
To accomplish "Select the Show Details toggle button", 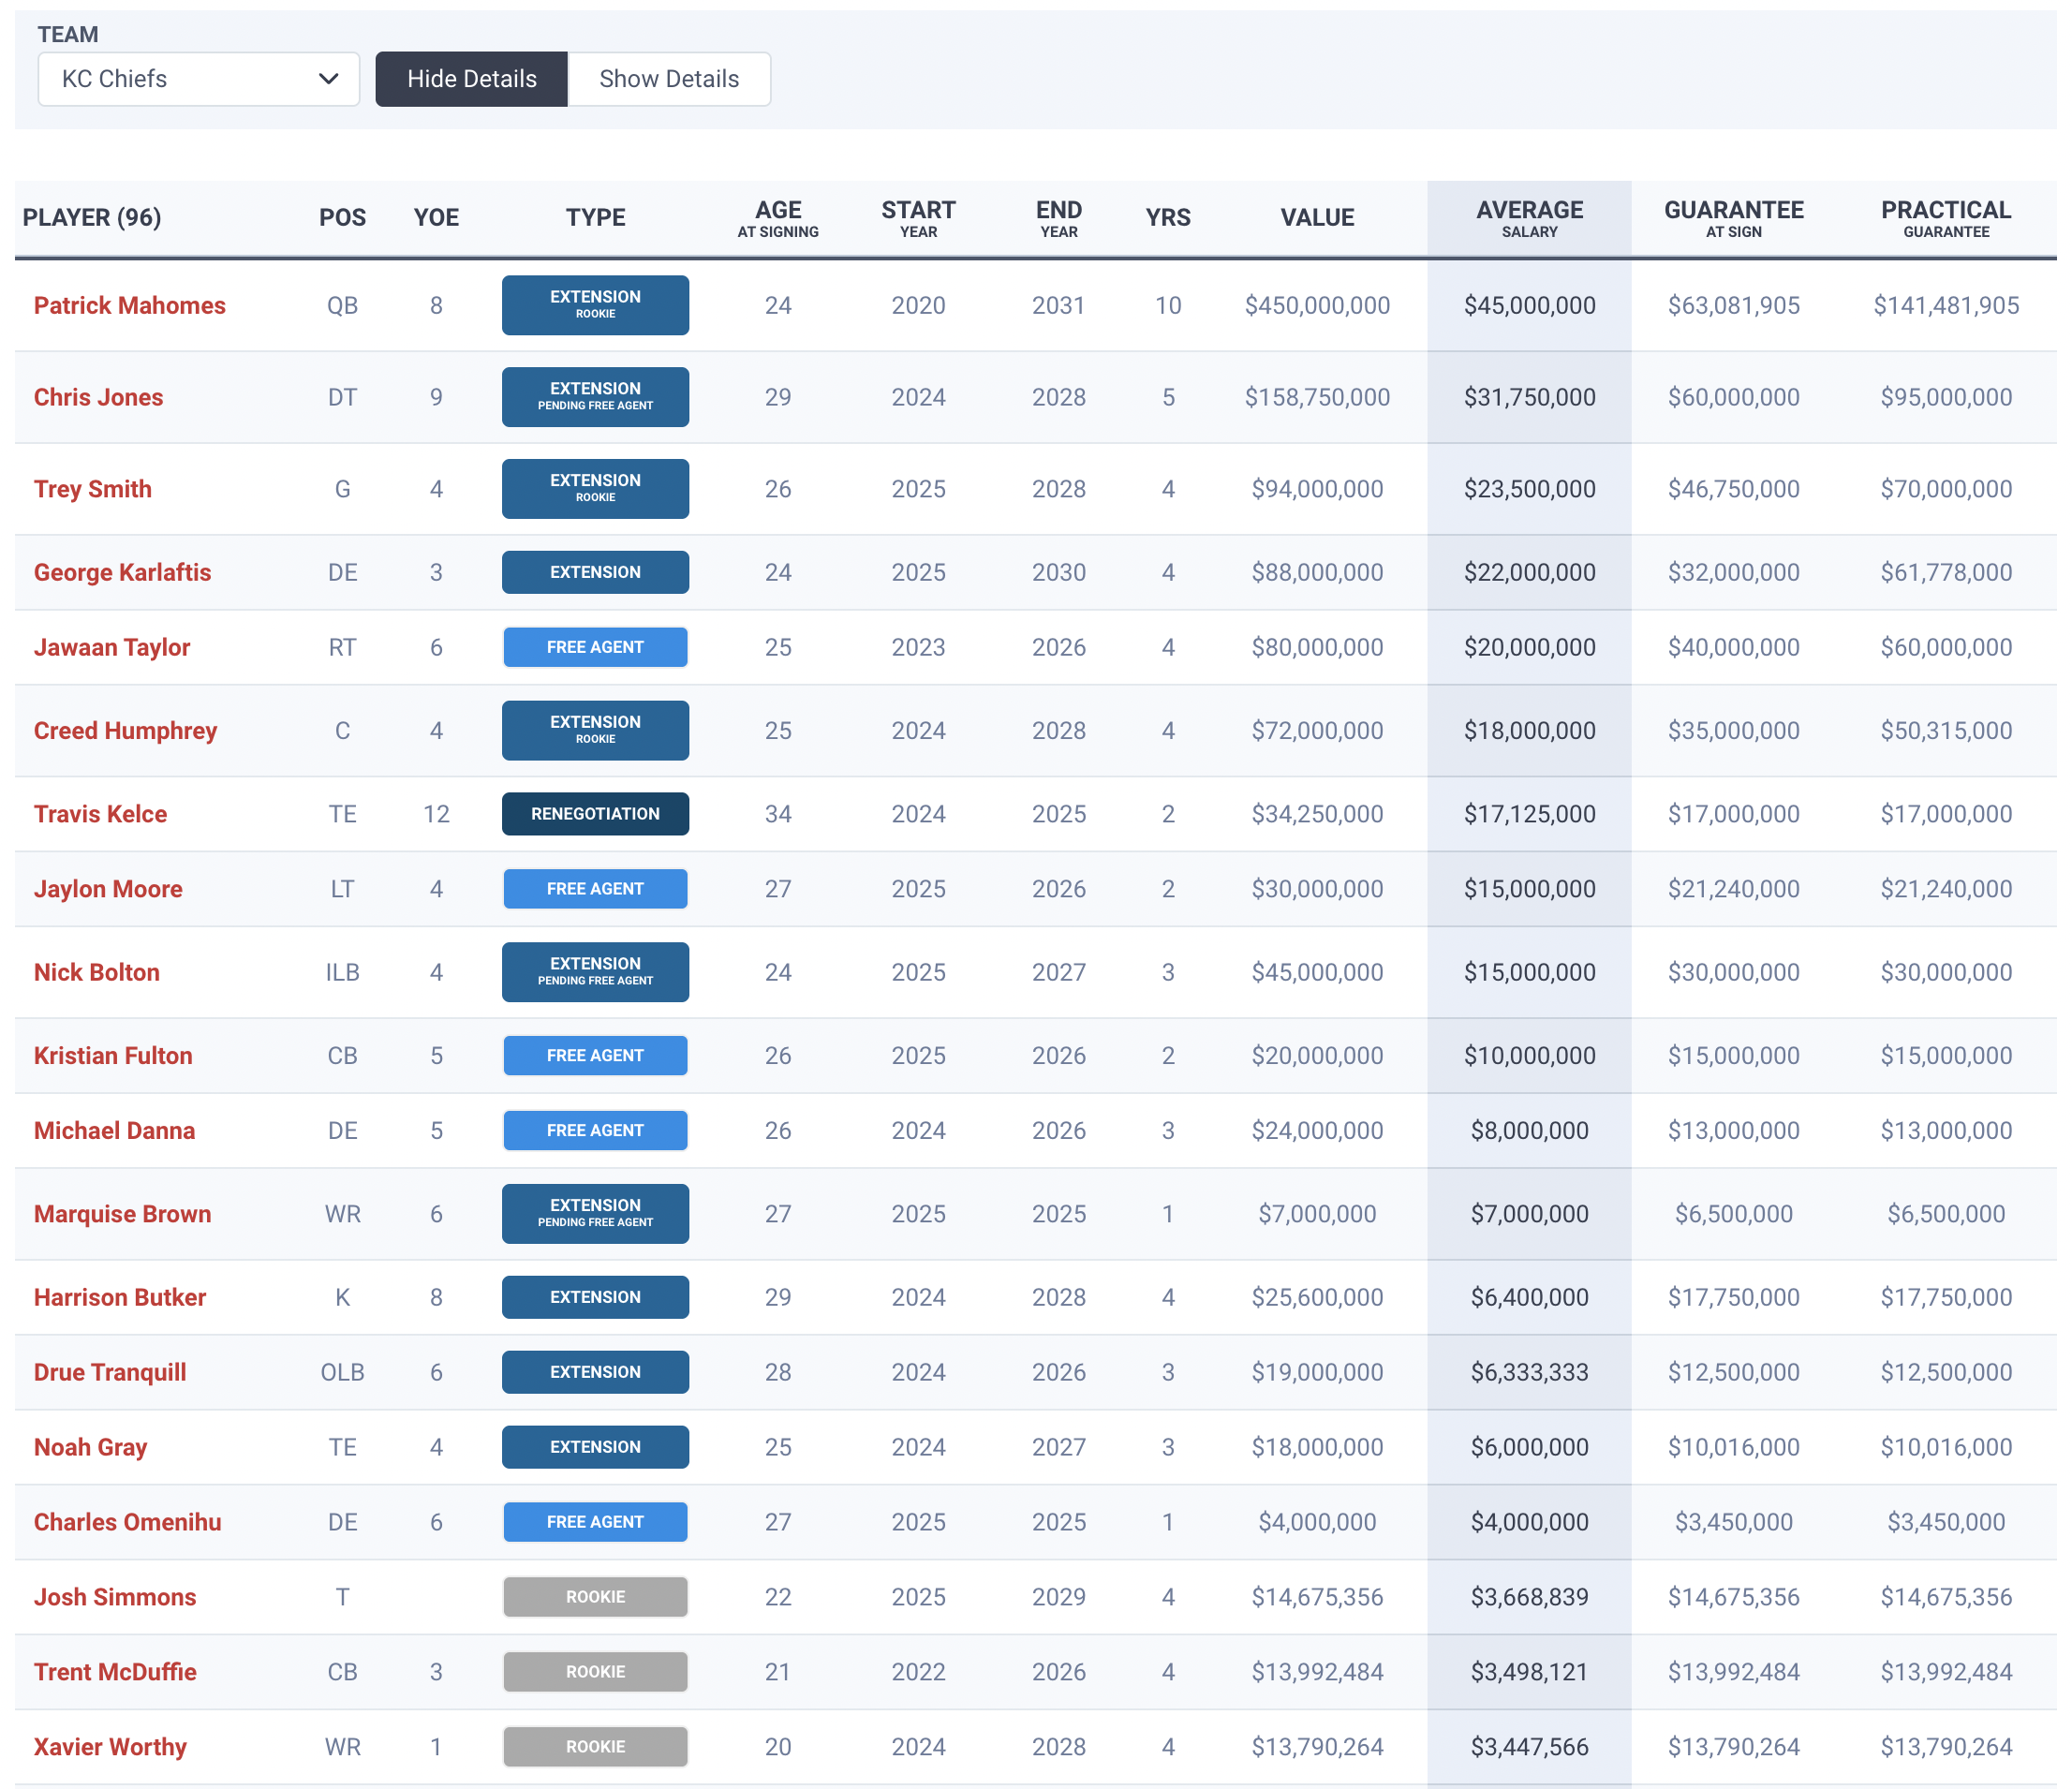I will click(669, 79).
